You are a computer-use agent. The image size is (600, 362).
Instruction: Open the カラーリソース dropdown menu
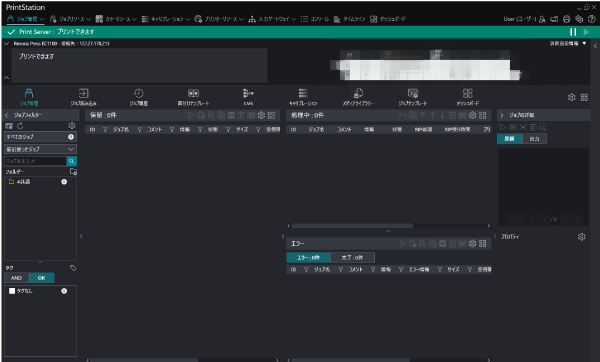pyautogui.click(x=116, y=19)
